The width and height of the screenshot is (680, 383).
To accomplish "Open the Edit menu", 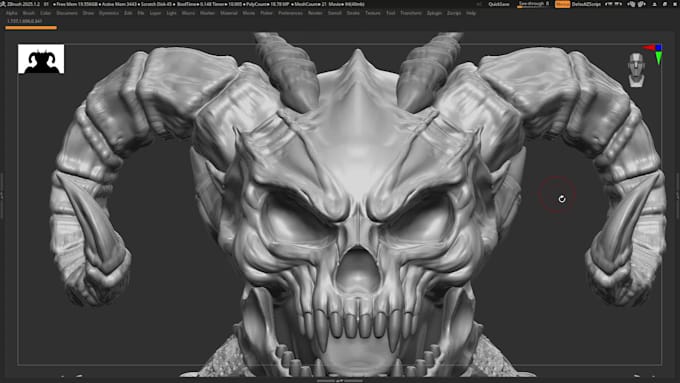I will (x=128, y=13).
